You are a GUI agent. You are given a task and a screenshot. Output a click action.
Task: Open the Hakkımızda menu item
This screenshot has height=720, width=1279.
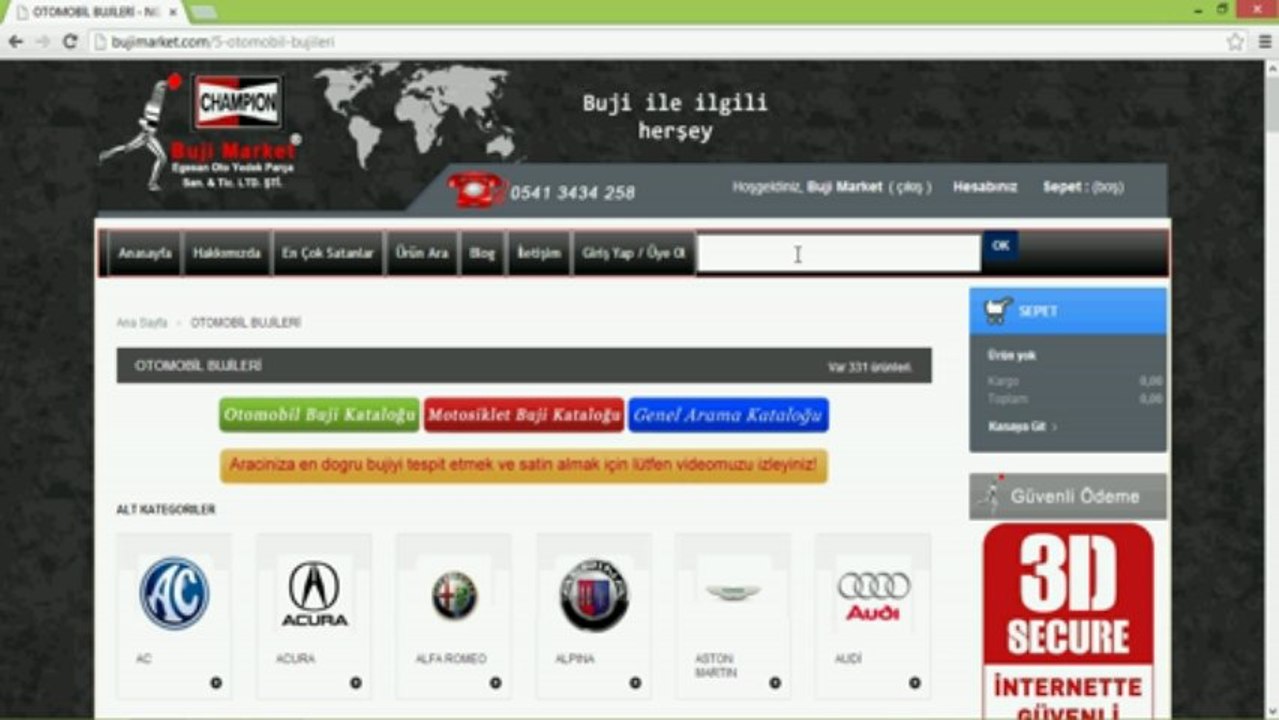coord(227,254)
